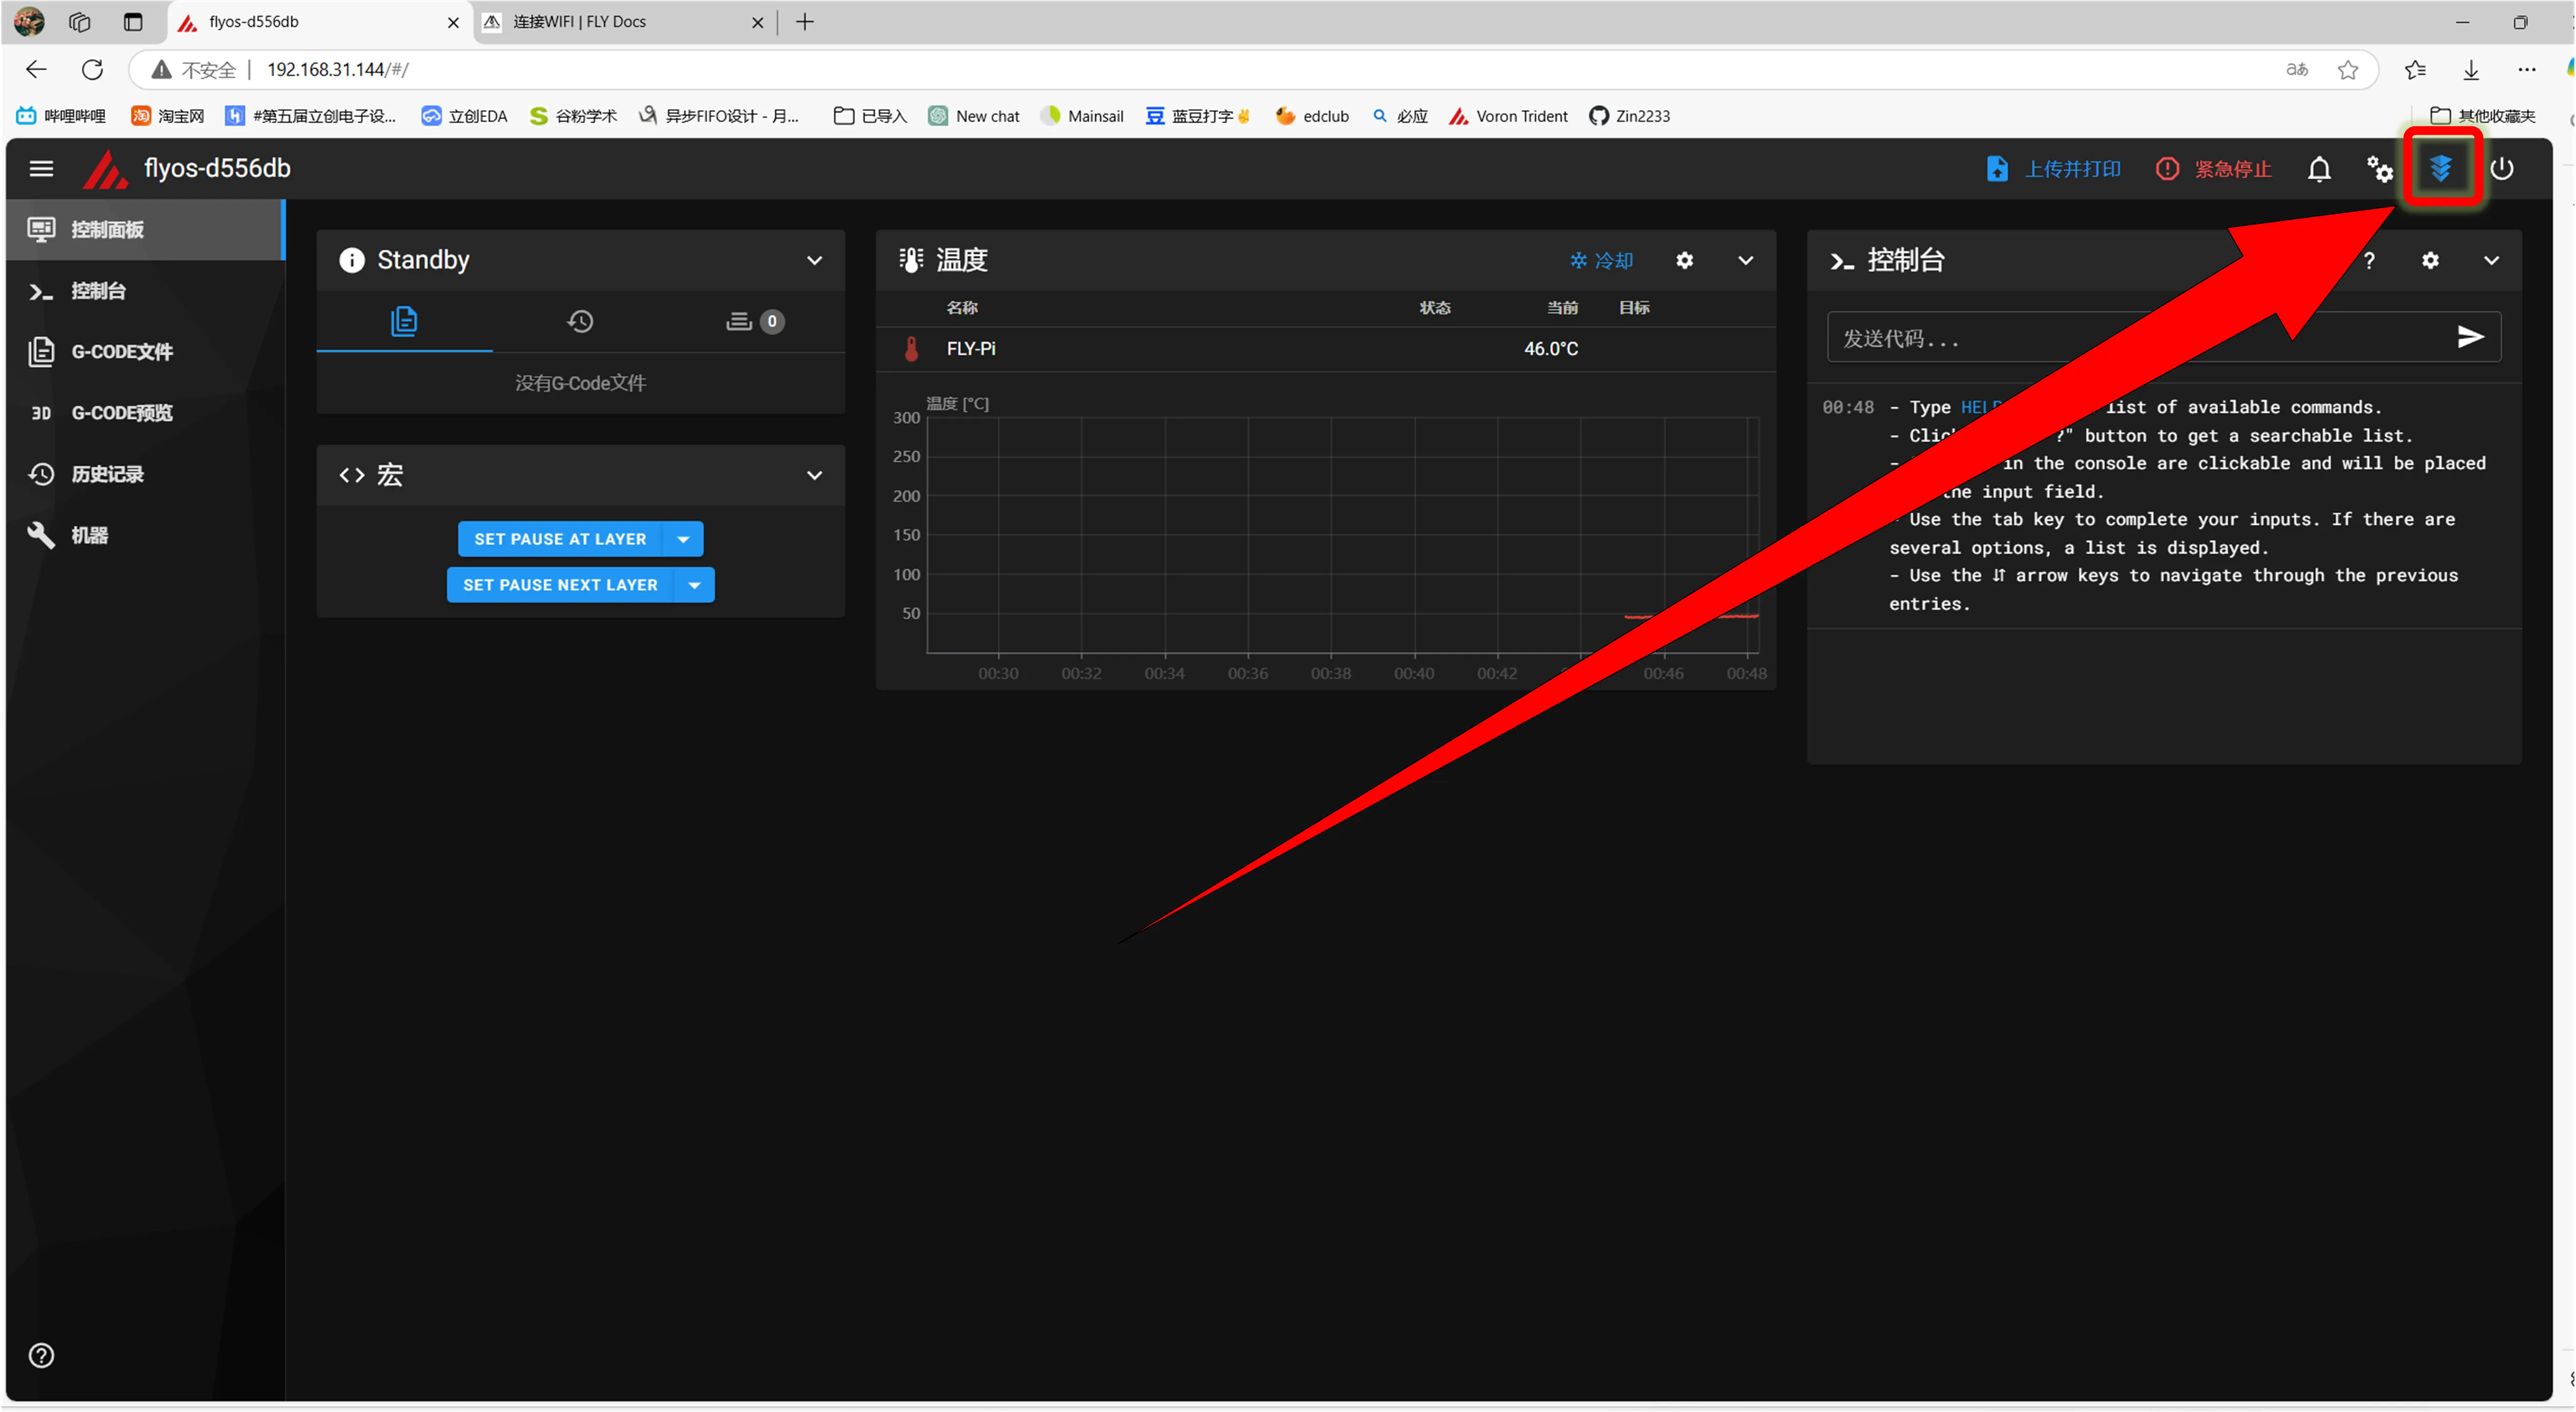Open the help icon at sidebar bottom
This screenshot has width=2576, height=1412.
[x=41, y=1355]
